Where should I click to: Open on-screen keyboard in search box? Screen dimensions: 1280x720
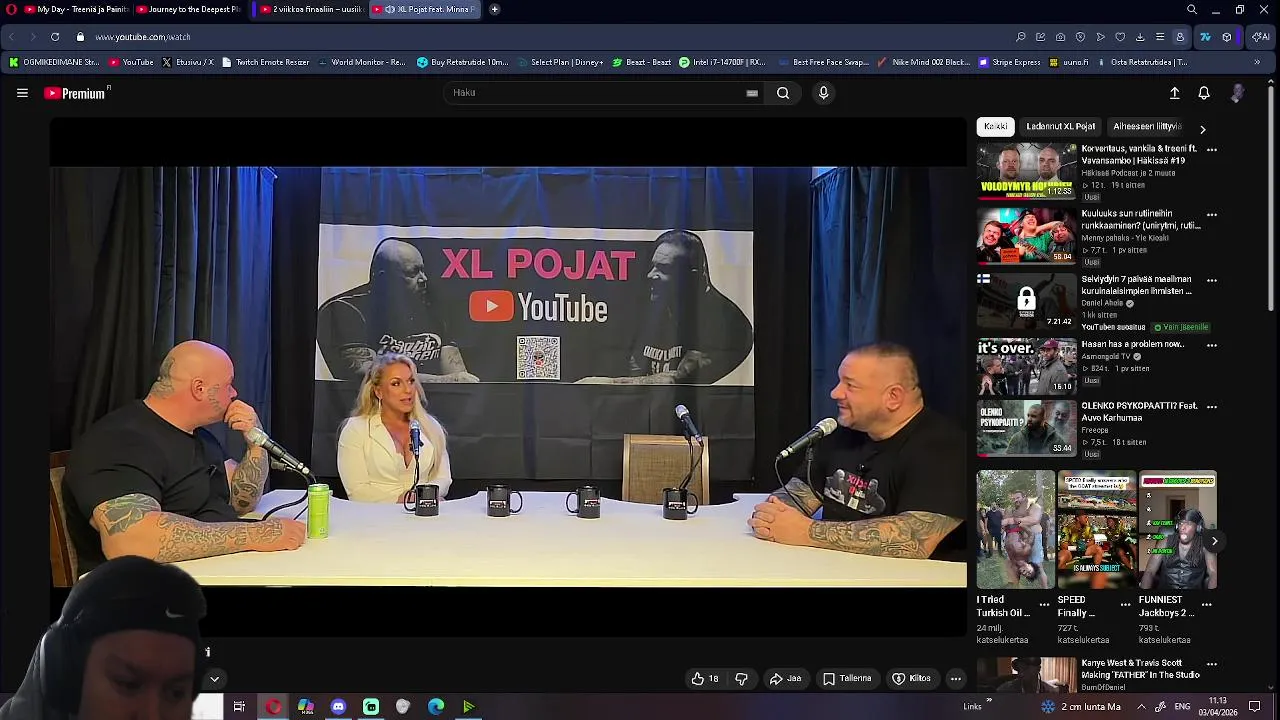(752, 93)
